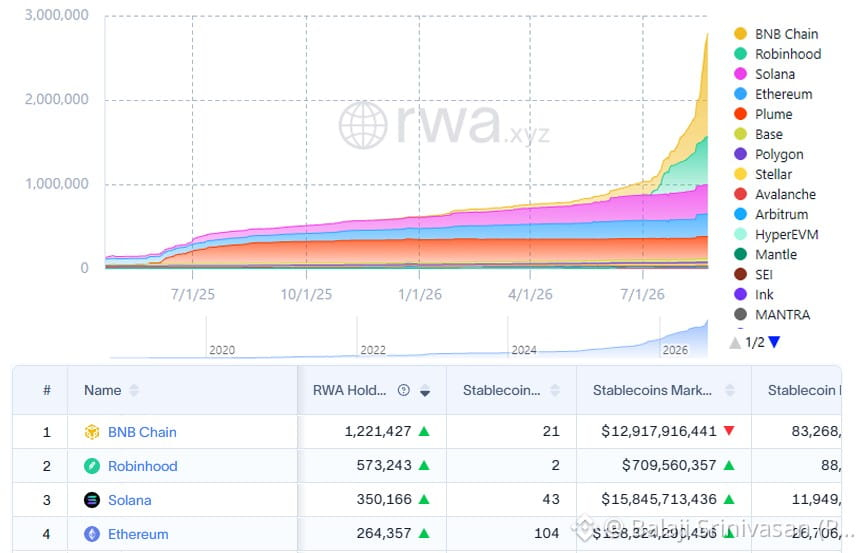Click the 1,221,427 RWA holders value
This screenshot has width=862, height=553.
tap(378, 432)
